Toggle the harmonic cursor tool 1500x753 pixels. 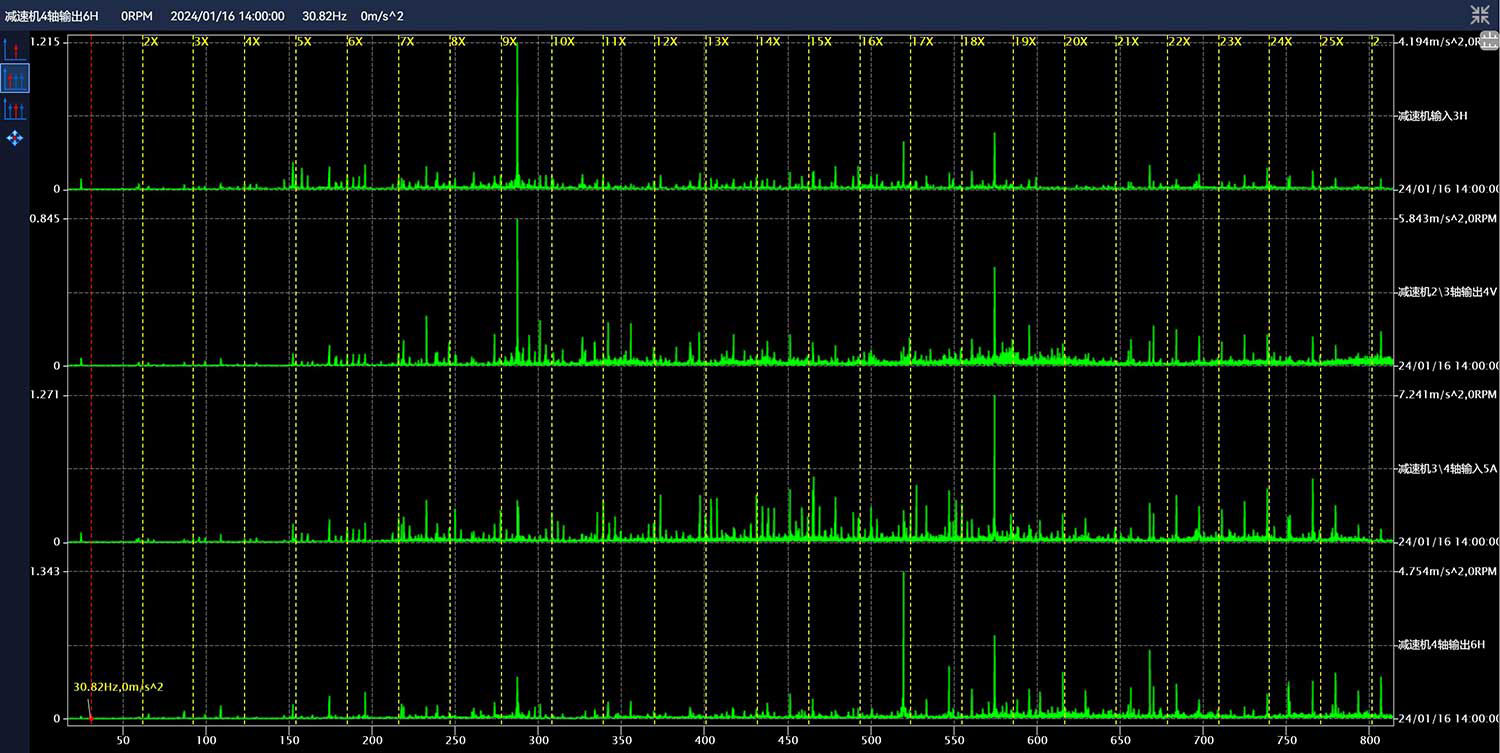pos(14,79)
